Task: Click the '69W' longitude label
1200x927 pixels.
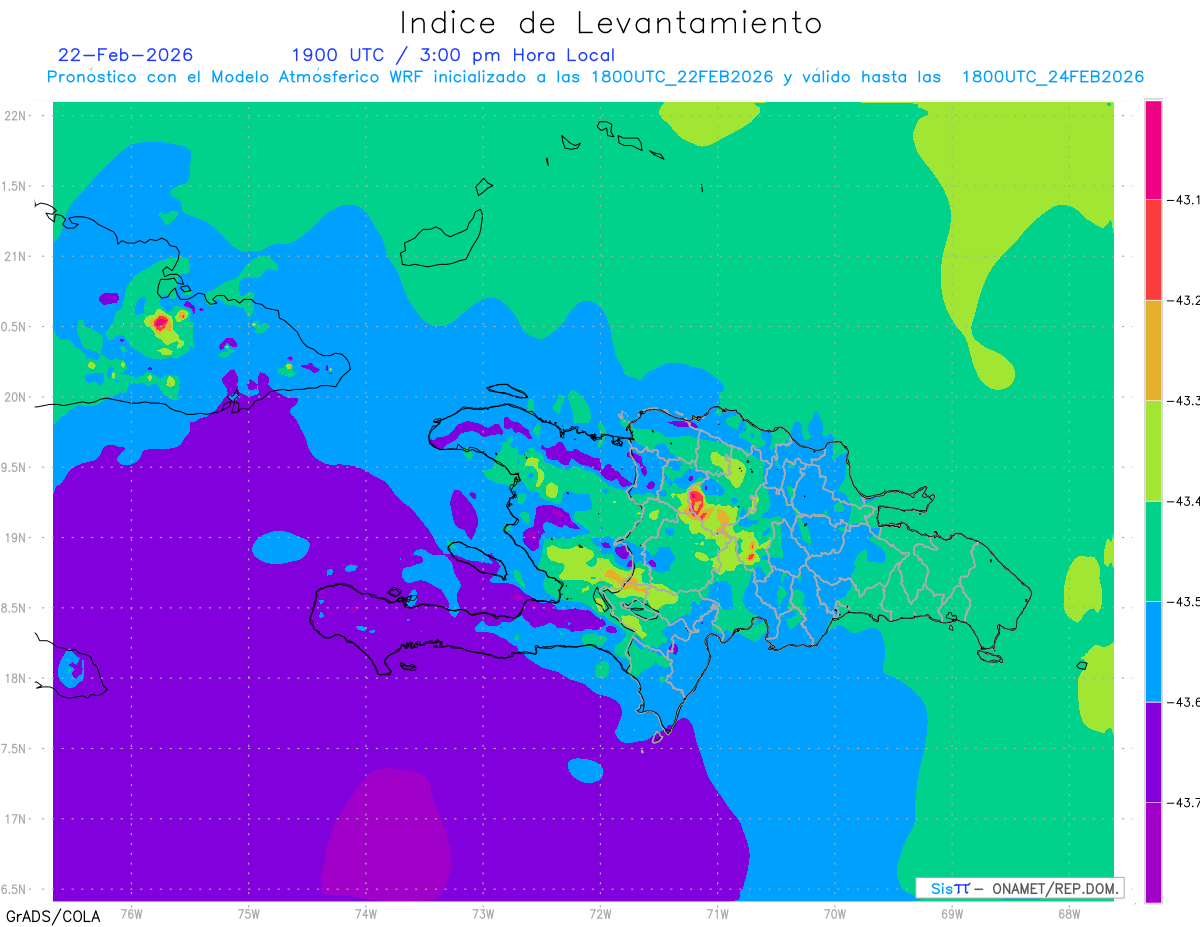Action: (x=951, y=914)
